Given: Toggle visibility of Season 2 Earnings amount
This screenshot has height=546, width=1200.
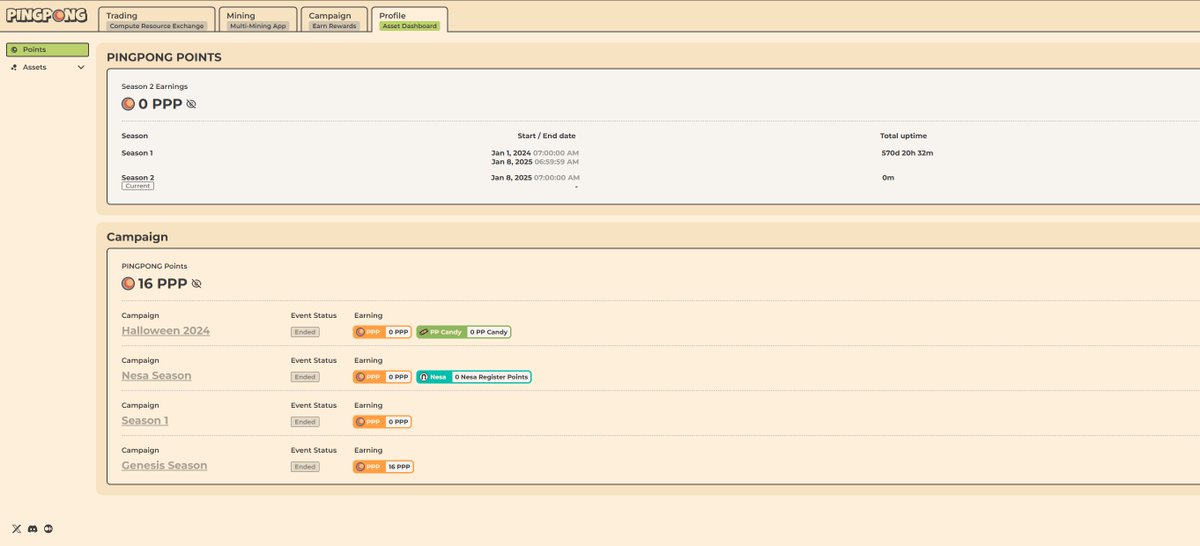Looking at the screenshot, I should tap(191, 104).
